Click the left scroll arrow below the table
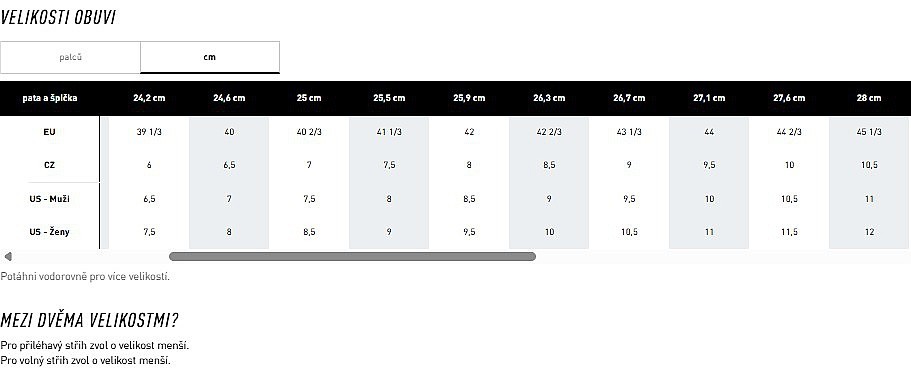911x391 pixels. [x=8, y=256]
